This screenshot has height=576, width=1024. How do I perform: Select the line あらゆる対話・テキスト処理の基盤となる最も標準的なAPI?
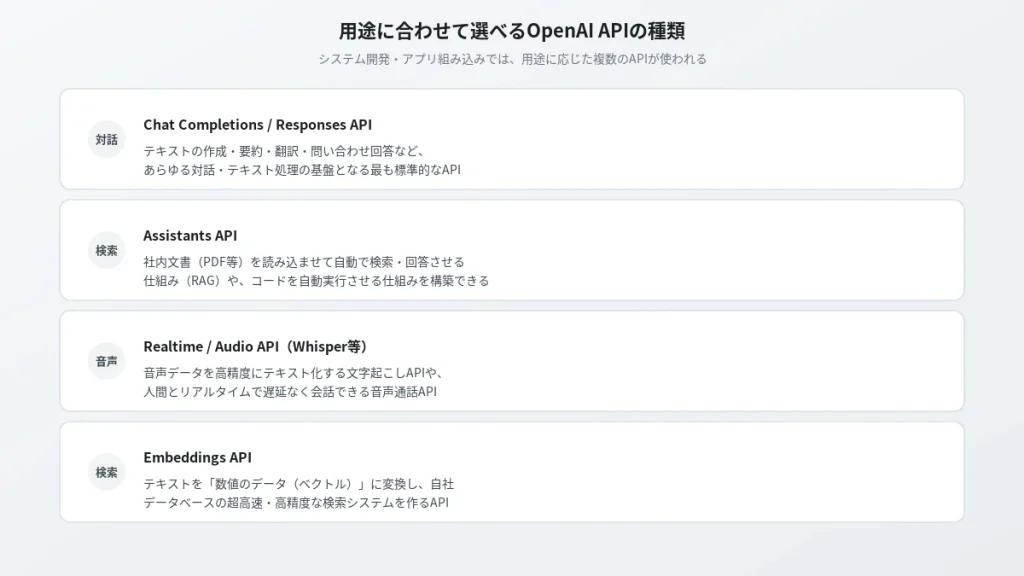point(302,170)
